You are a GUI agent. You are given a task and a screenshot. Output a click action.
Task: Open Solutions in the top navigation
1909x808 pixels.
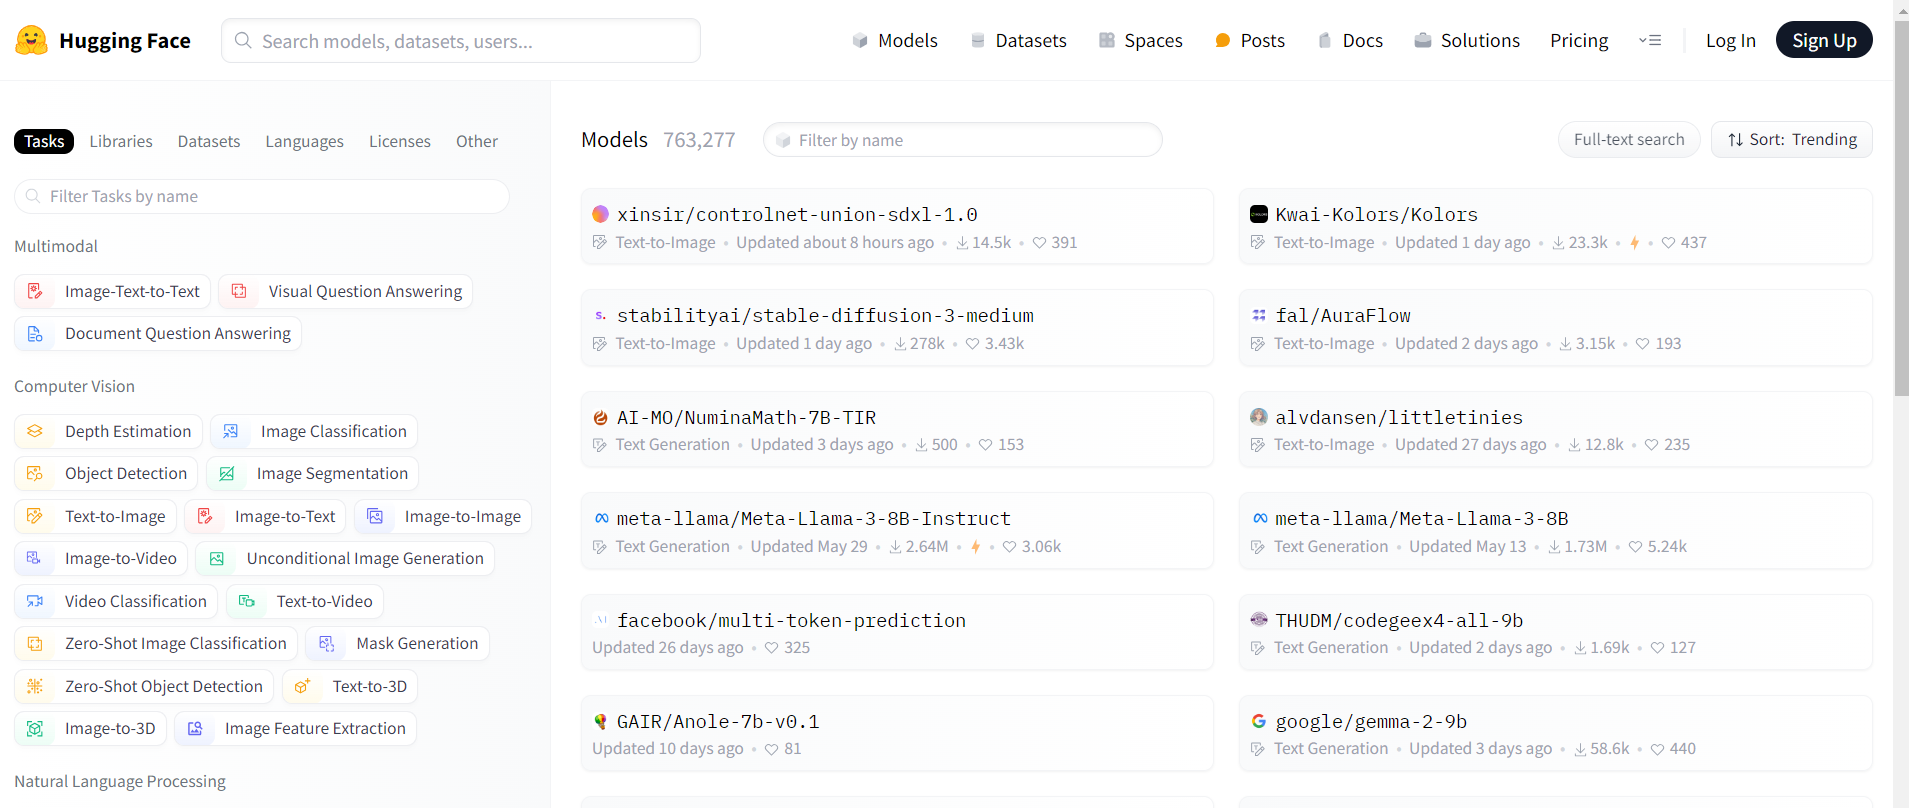coord(1467,41)
